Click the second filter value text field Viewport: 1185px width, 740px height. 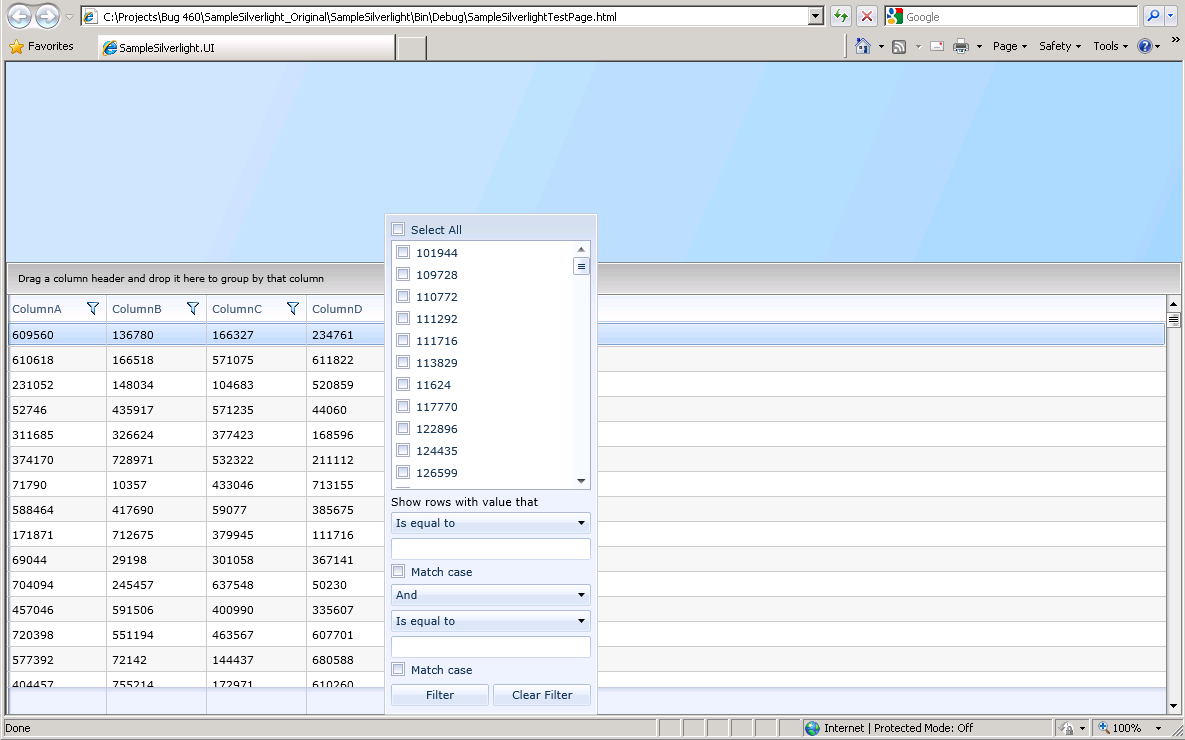point(490,647)
